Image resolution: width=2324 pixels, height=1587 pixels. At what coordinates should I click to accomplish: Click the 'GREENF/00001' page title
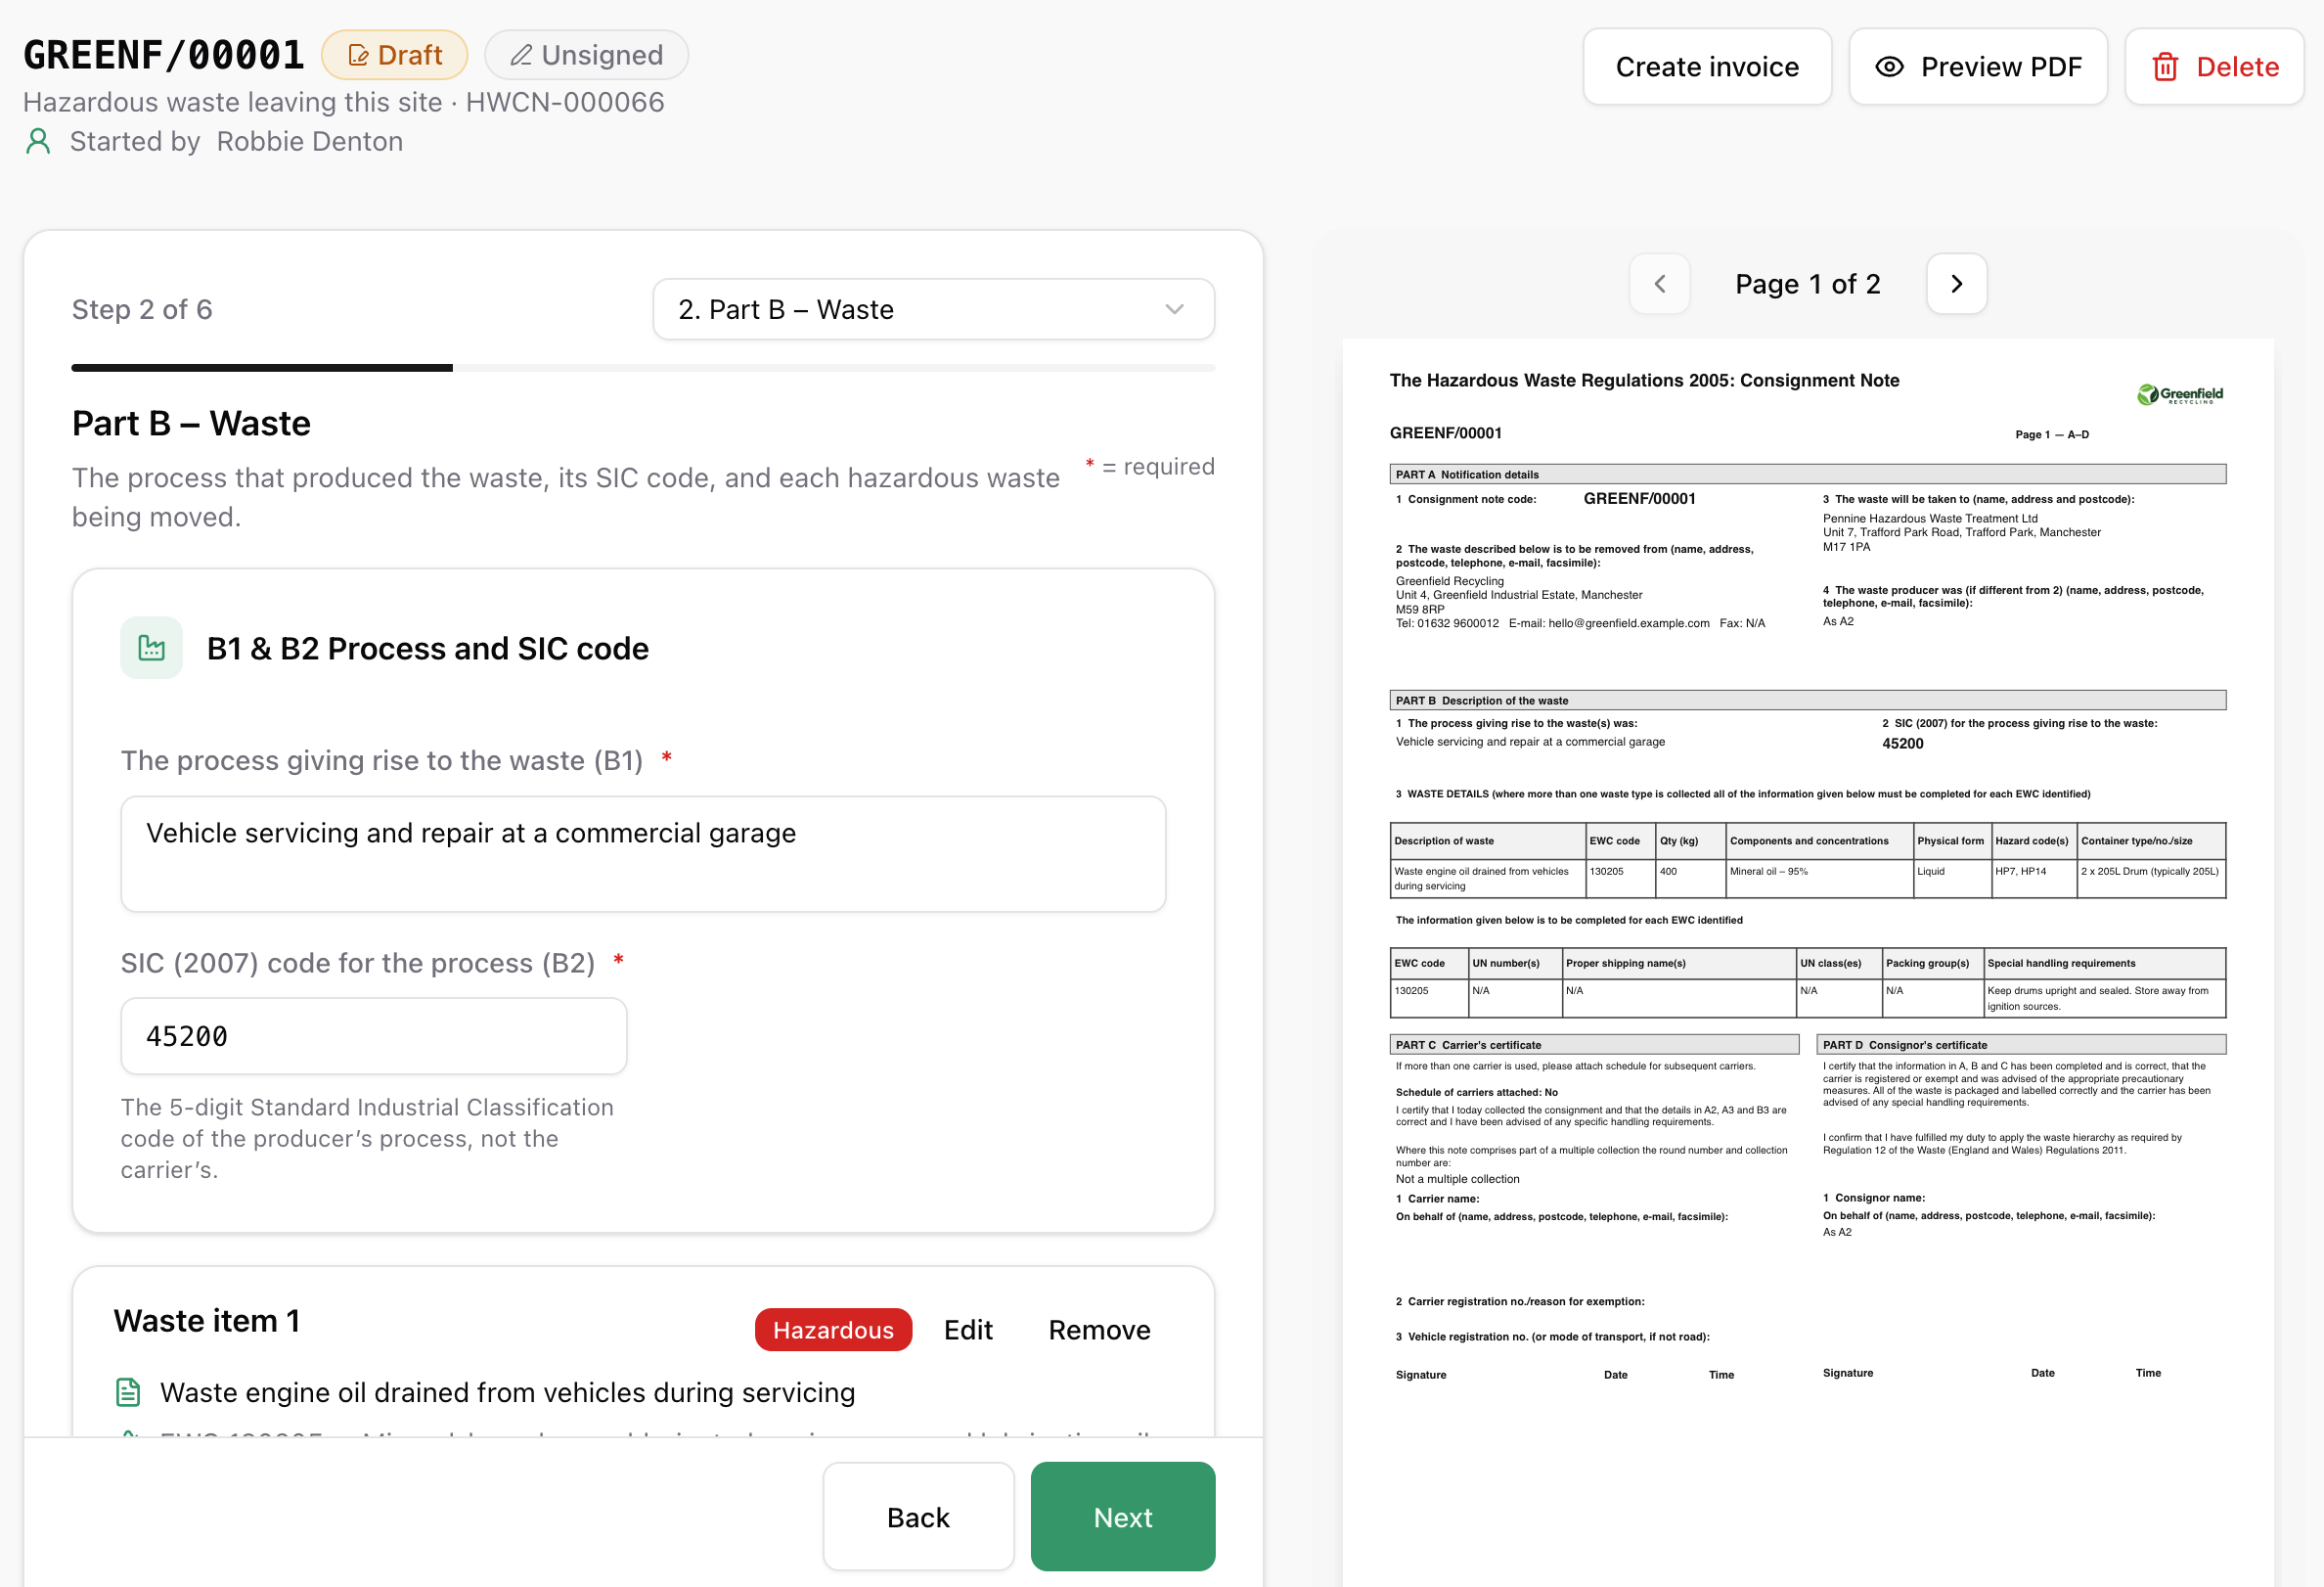(x=164, y=55)
